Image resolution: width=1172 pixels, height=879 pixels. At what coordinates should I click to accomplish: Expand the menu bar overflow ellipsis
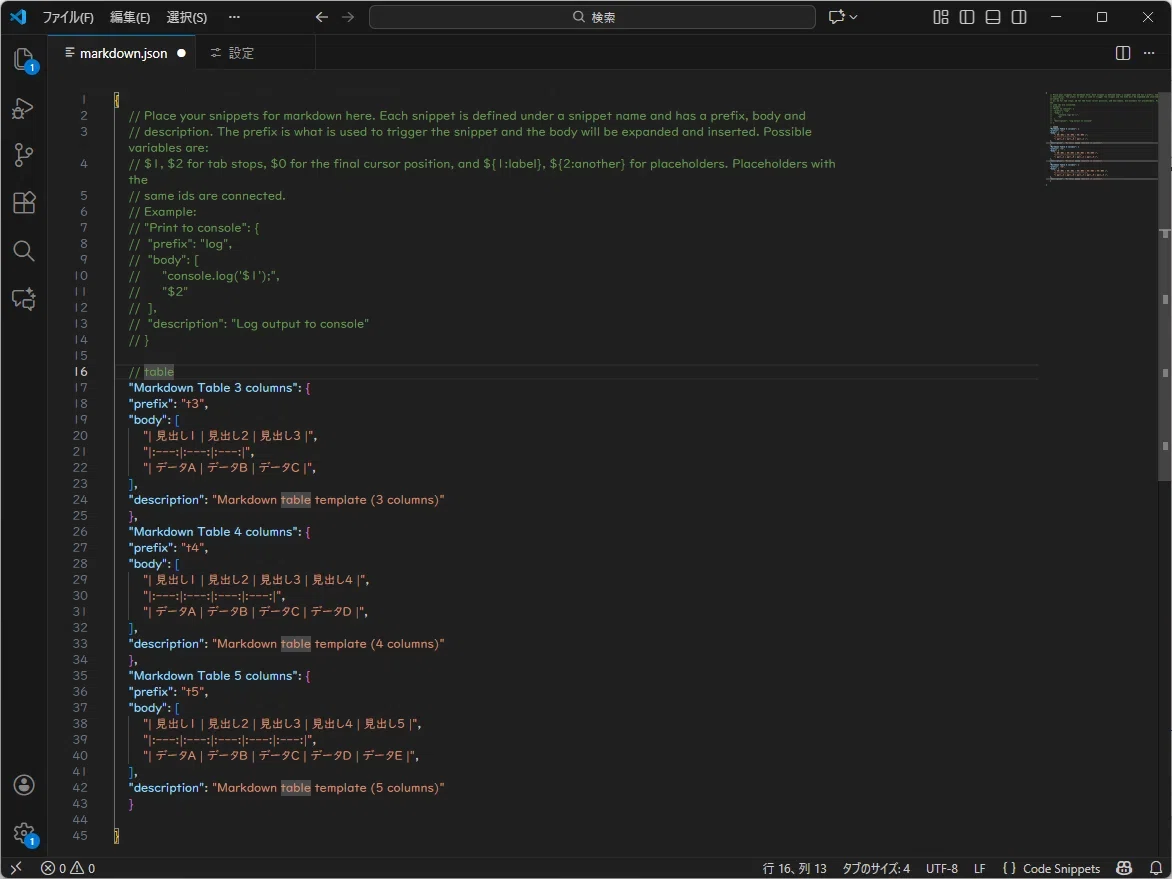point(234,16)
